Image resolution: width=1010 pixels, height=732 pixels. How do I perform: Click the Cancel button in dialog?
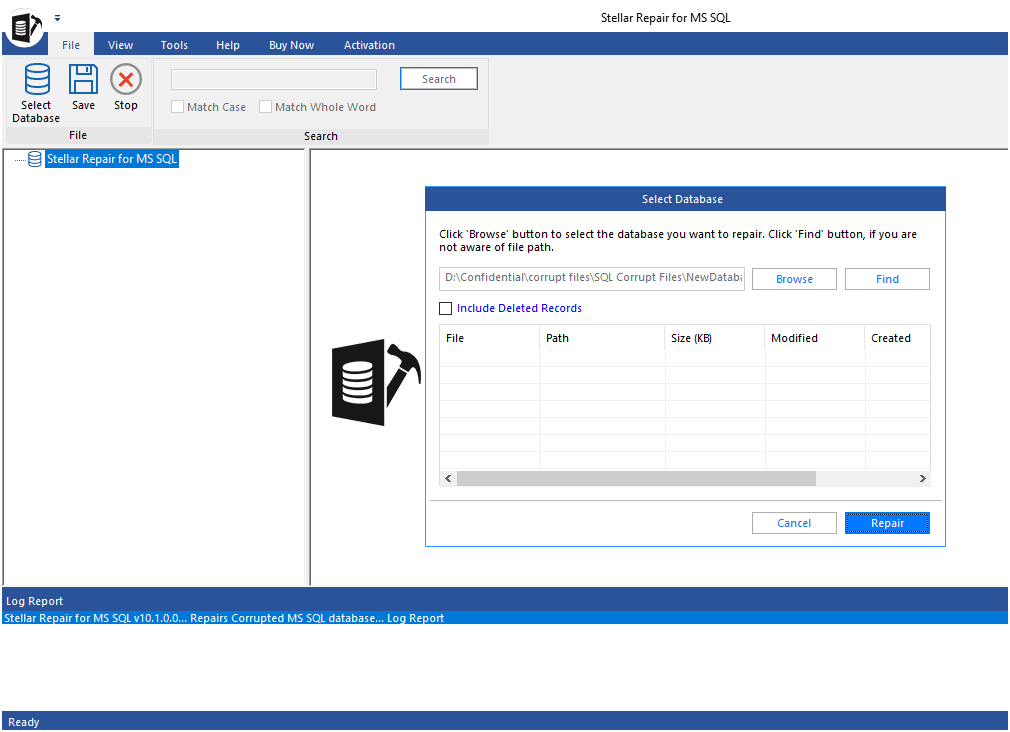tap(794, 523)
